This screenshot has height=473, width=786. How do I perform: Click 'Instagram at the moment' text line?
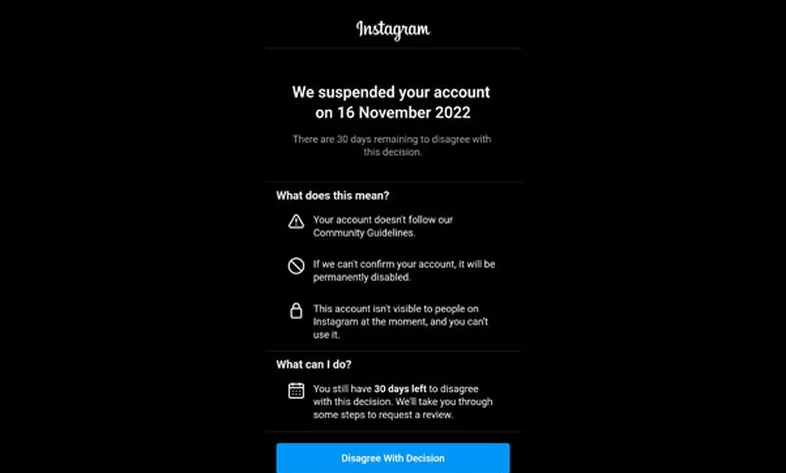click(401, 322)
